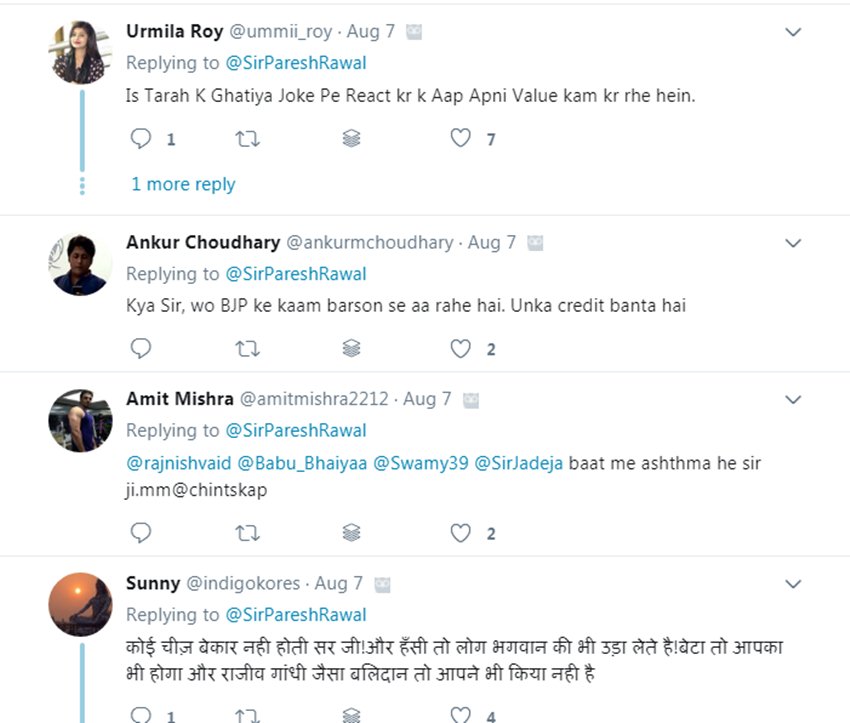Retweet Urmila Roy's tweet

pos(247,139)
